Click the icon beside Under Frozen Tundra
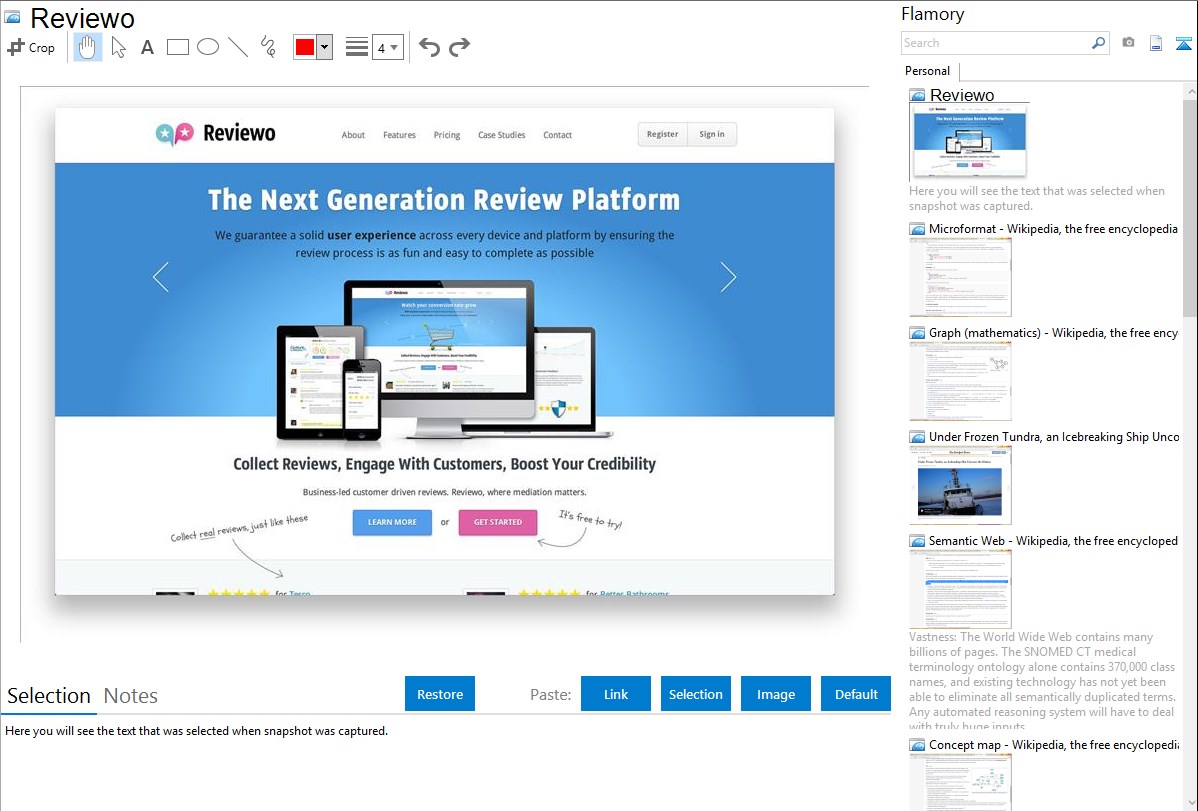This screenshot has height=811, width=1198. pos(917,436)
